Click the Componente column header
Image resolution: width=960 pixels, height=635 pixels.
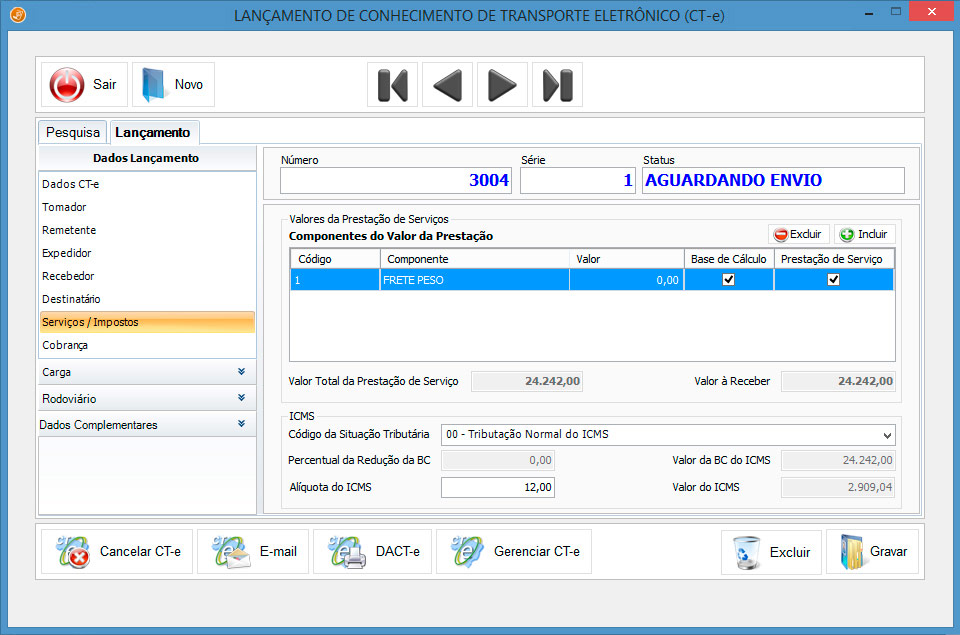(474, 259)
